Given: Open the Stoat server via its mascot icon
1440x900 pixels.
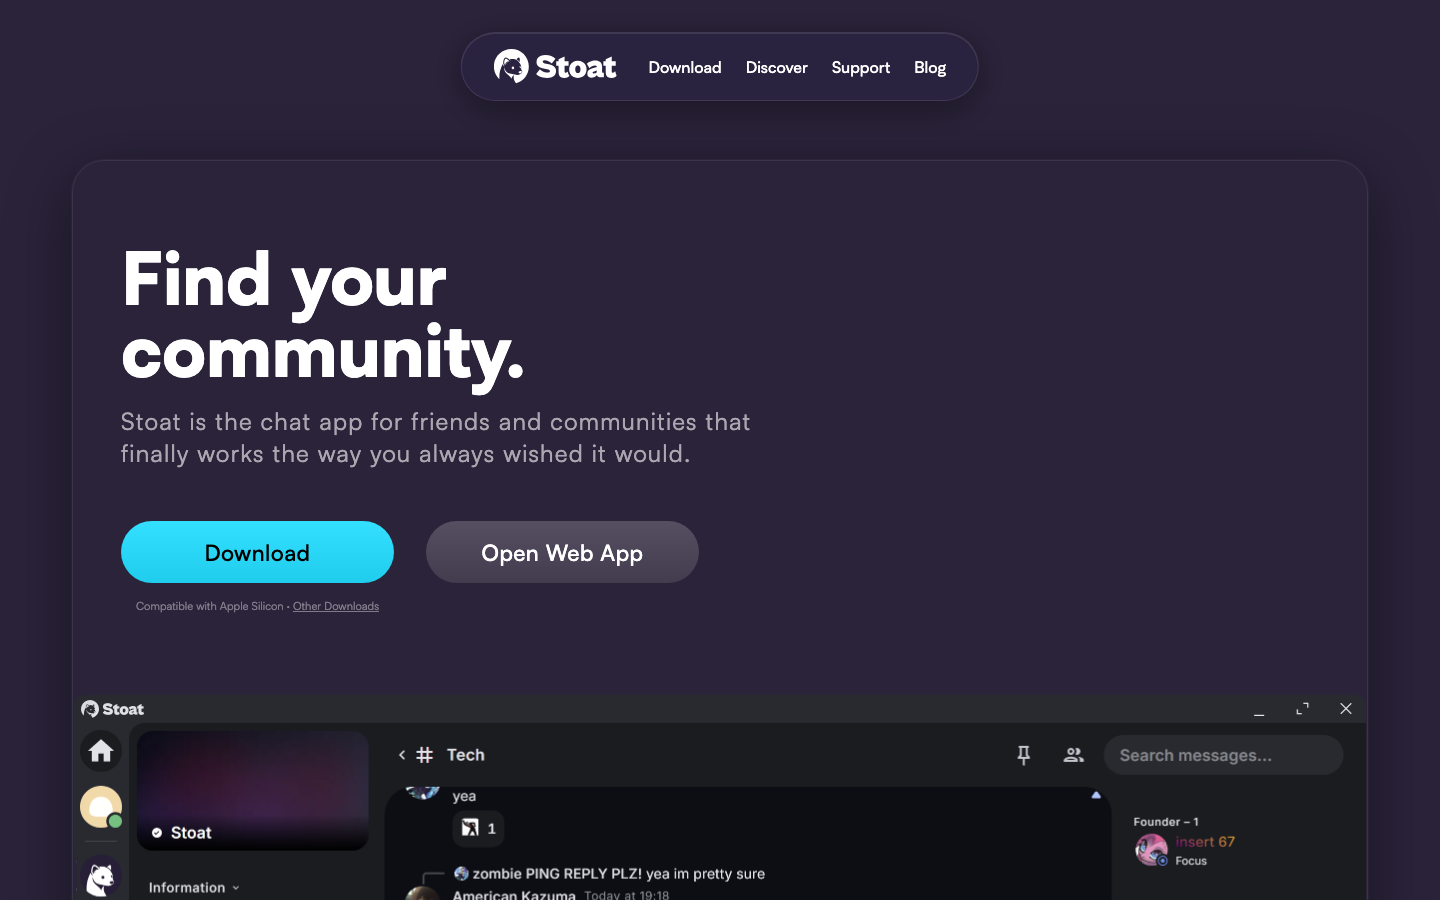Looking at the screenshot, I should pyautogui.click(x=100, y=878).
